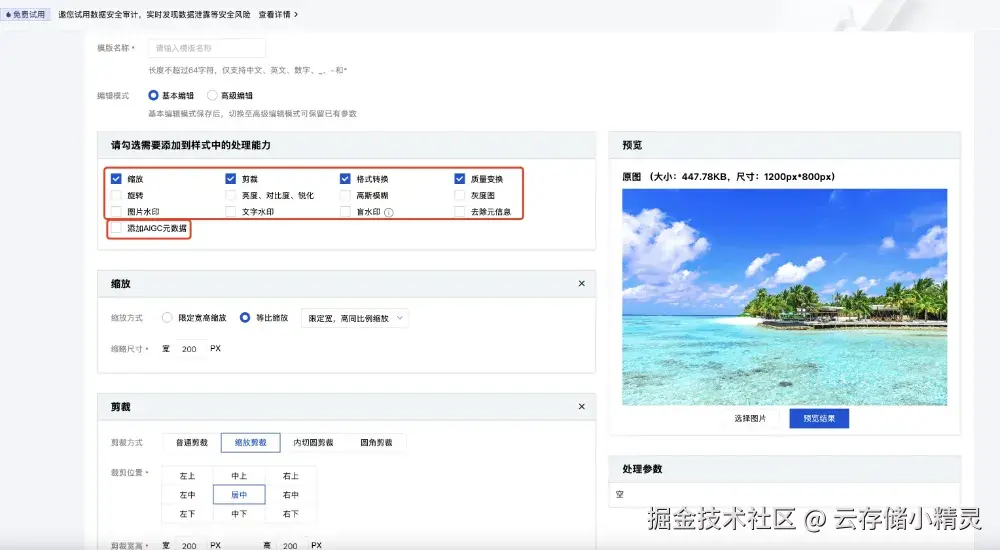Click the 预览结果 button
Image resolution: width=1000 pixels, height=550 pixels.
coord(819,419)
